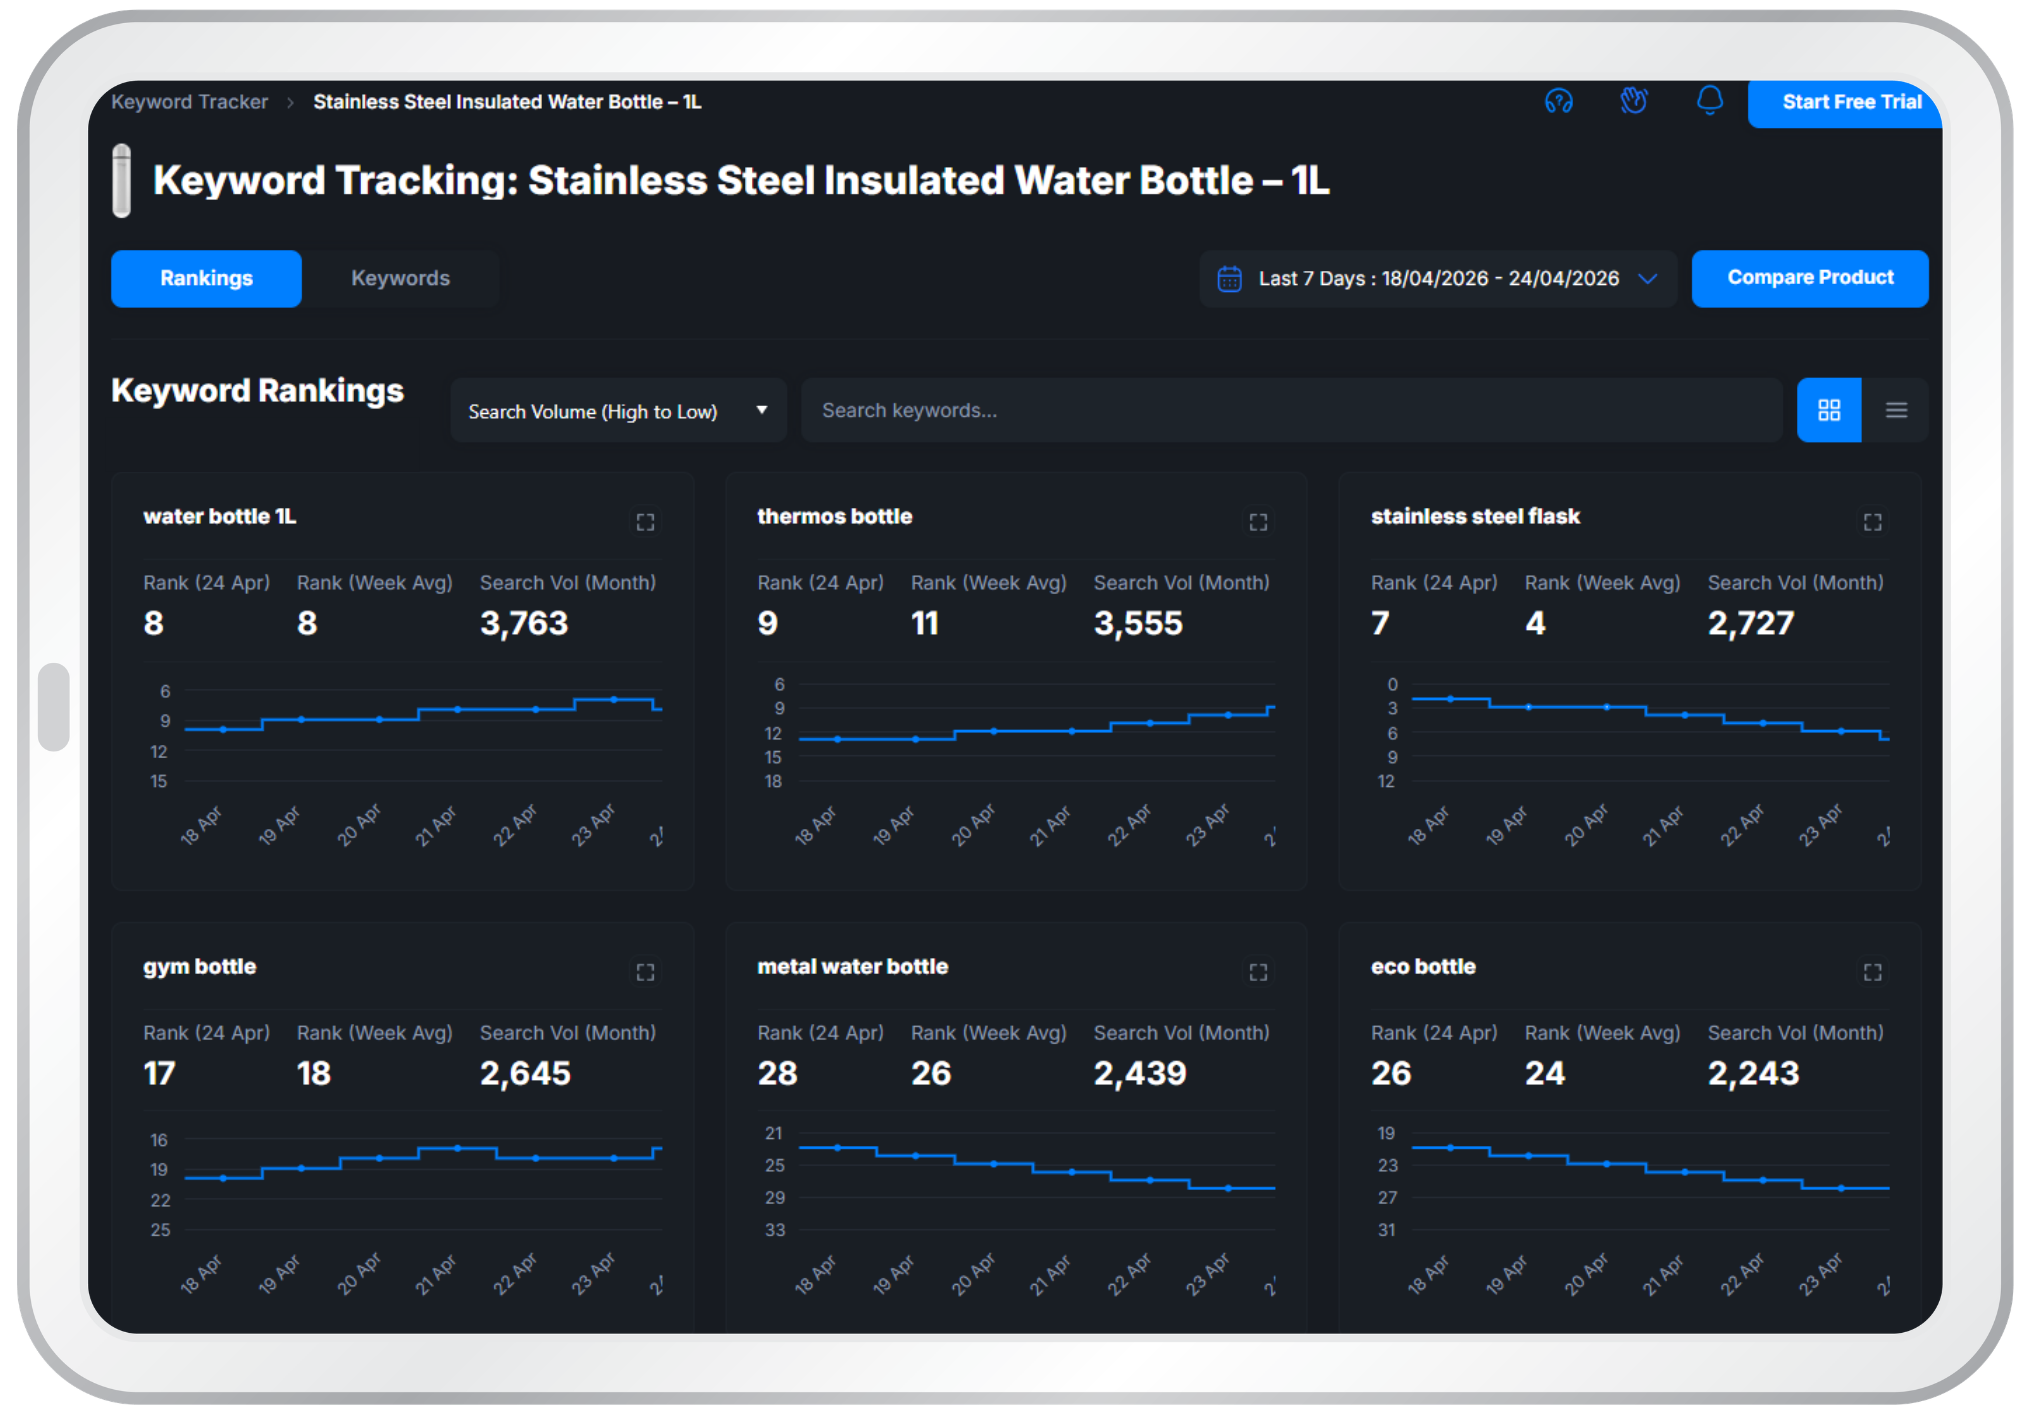
Task: Click Start Free Trial button
Action: [x=1850, y=102]
